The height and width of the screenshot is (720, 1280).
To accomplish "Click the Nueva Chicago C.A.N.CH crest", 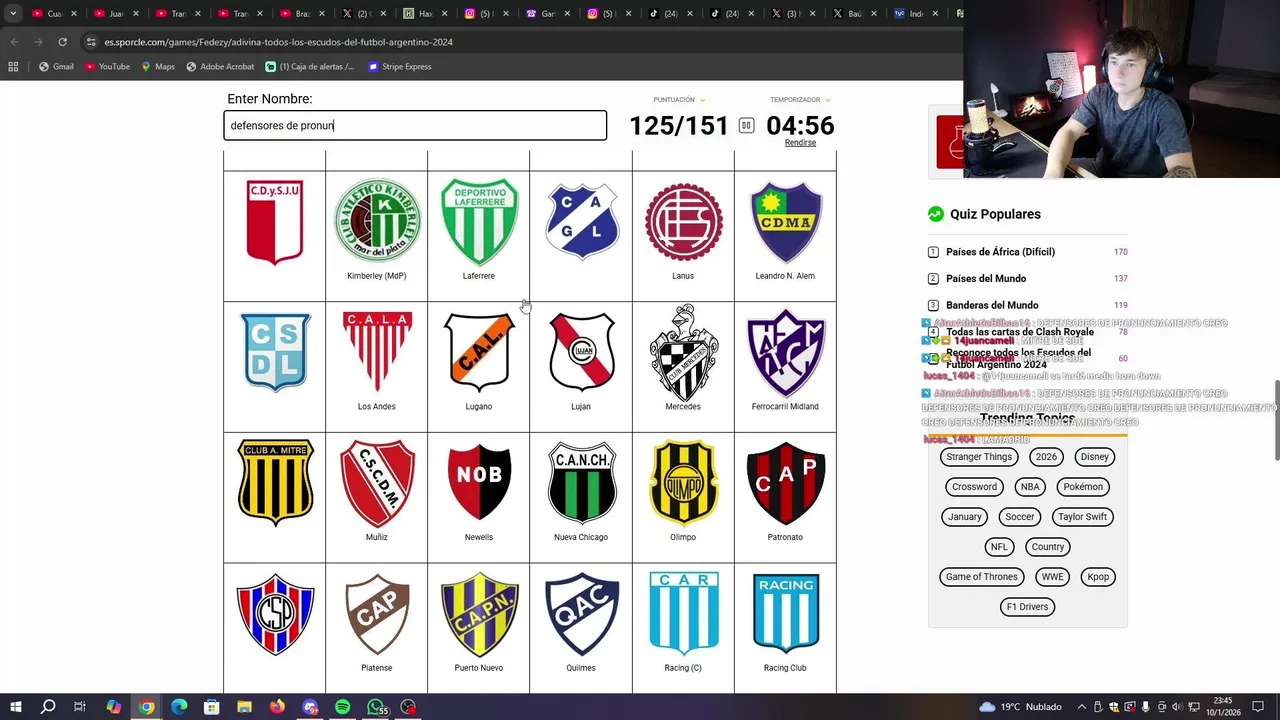I will (581, 482).
